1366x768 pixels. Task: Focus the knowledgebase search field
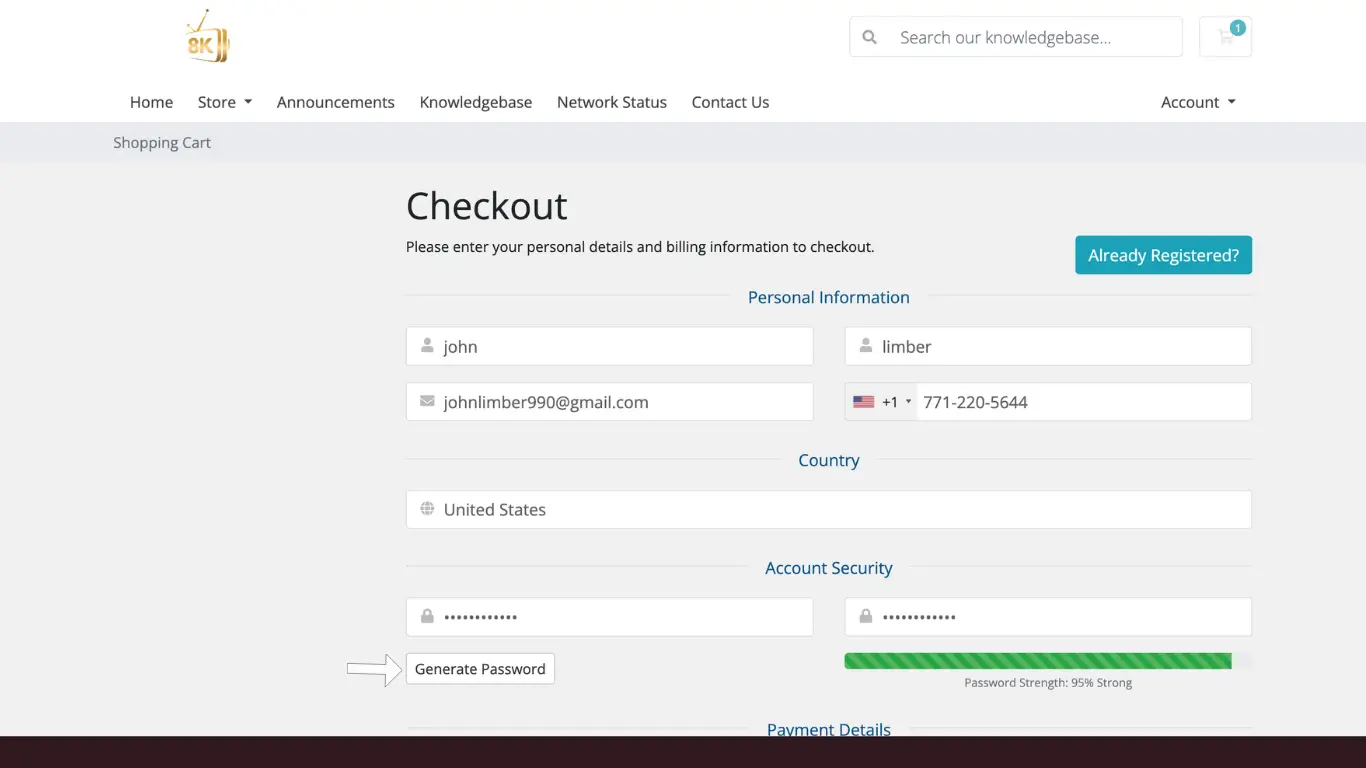[1034, 37]
